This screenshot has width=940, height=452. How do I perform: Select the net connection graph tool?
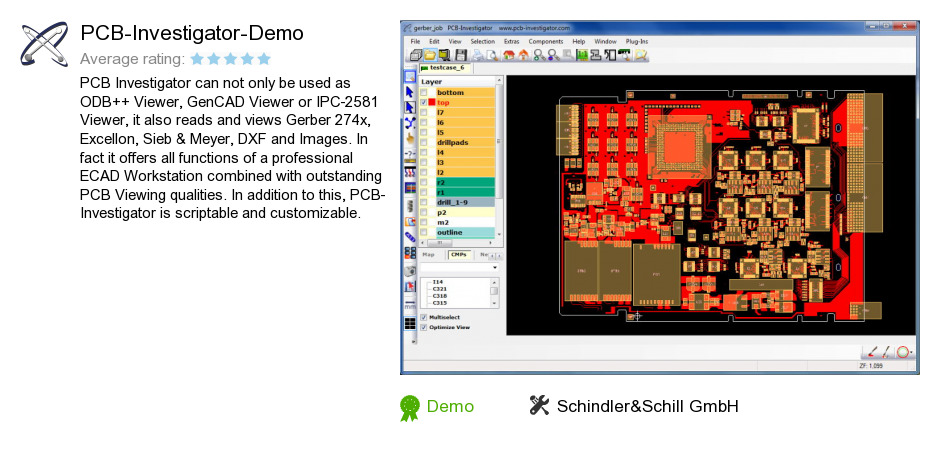click(x=410, y=122)
